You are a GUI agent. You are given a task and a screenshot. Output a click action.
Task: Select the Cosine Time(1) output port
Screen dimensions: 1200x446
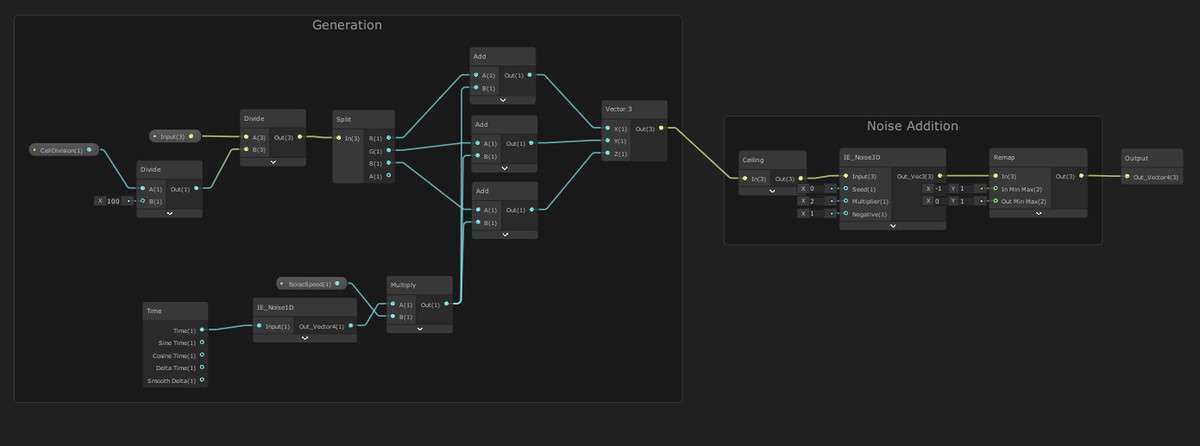201,355
